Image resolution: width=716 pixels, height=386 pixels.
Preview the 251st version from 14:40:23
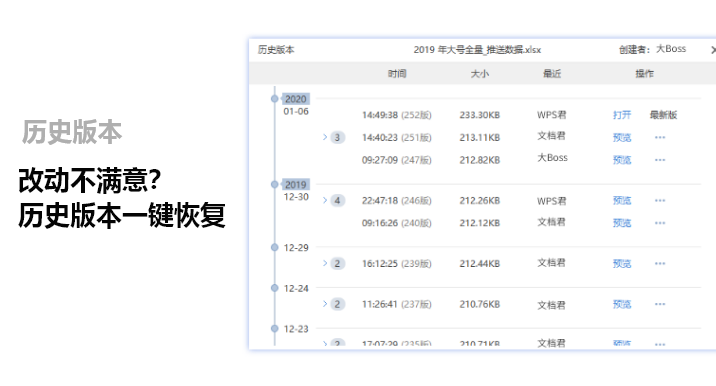click(621, 137)
